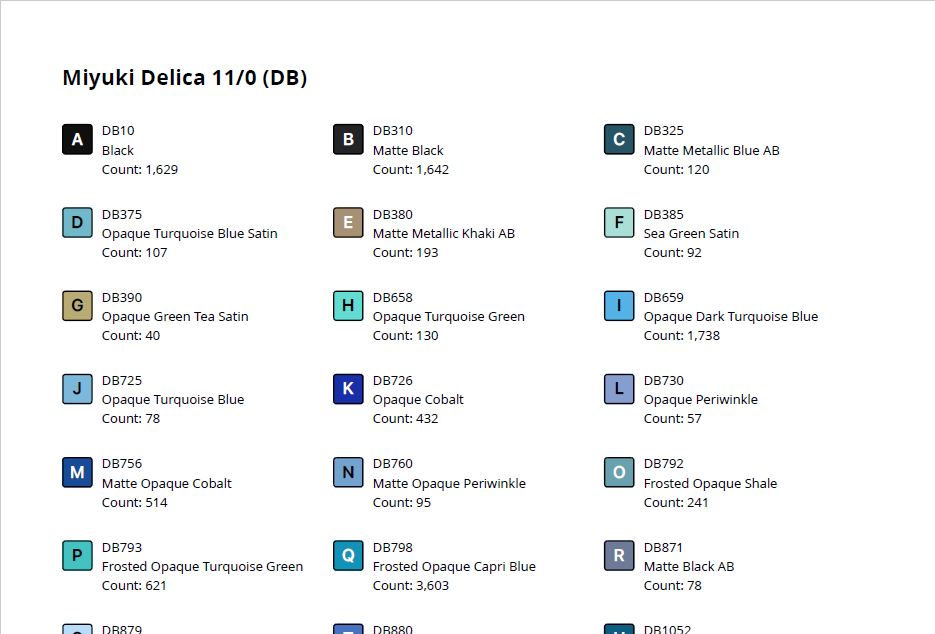The image size is (935, 634).
Task: Click the dark turquoise blue swatch I
Action: 619,305
